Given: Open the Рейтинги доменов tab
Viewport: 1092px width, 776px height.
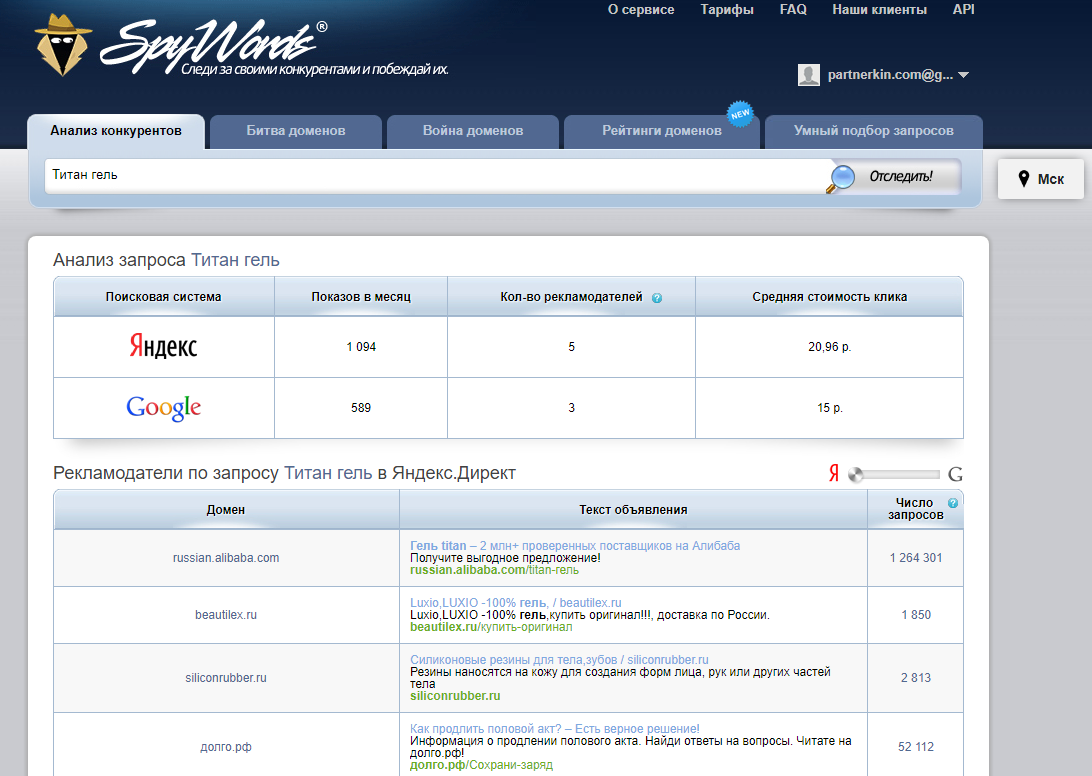Looking at the screenshot, I should click(x=661, y=131).
